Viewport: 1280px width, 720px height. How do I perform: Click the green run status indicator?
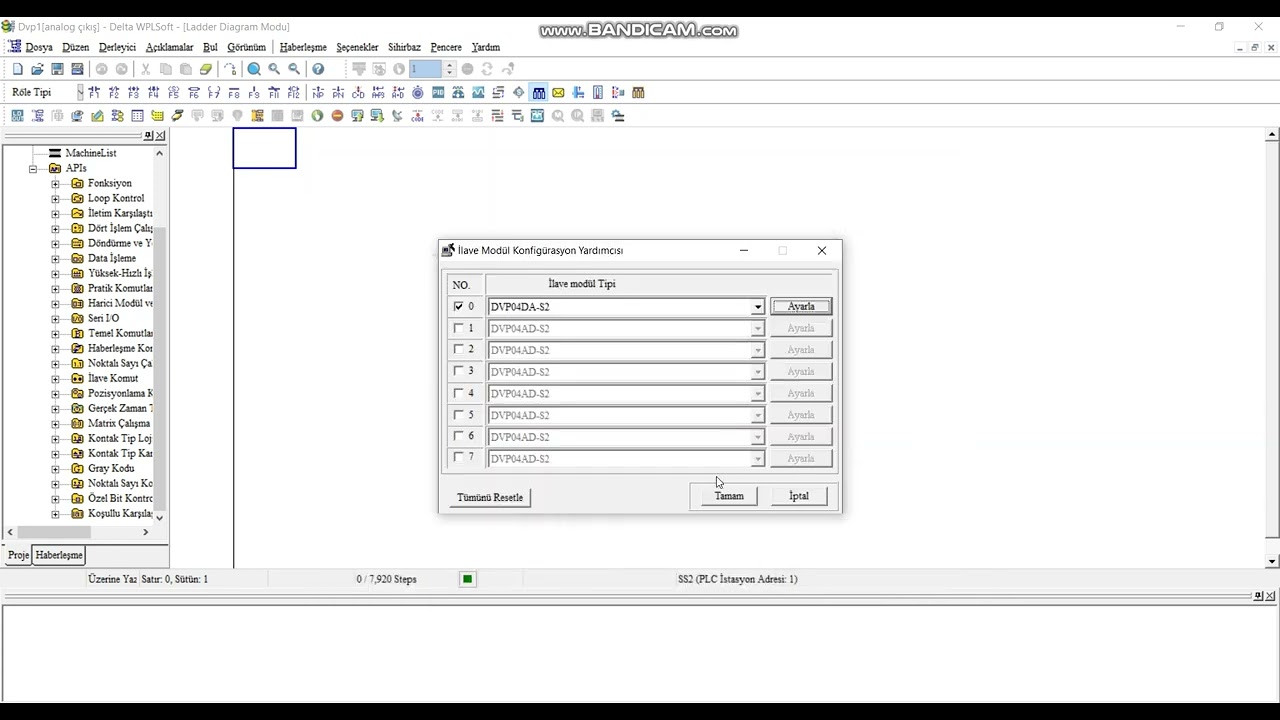[x=467, y=579]
